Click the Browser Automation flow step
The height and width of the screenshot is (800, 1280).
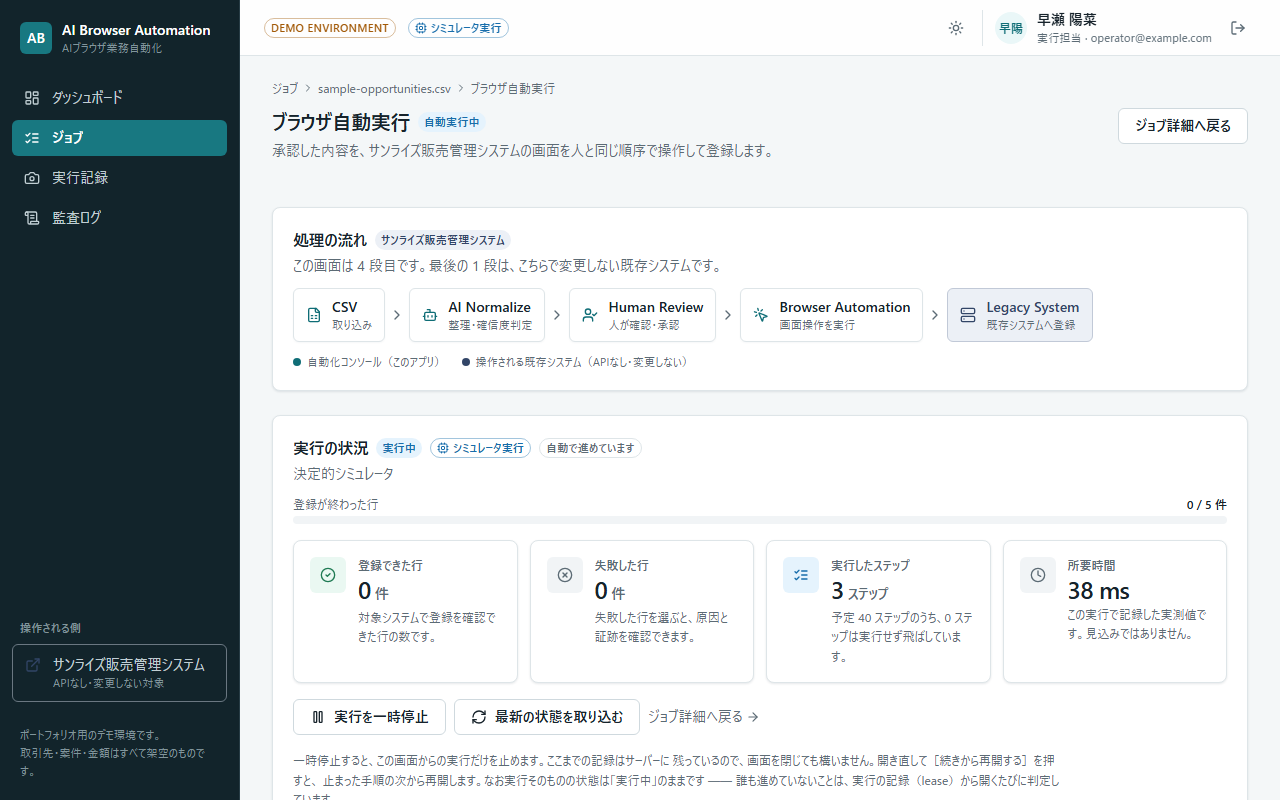point(832,315)
